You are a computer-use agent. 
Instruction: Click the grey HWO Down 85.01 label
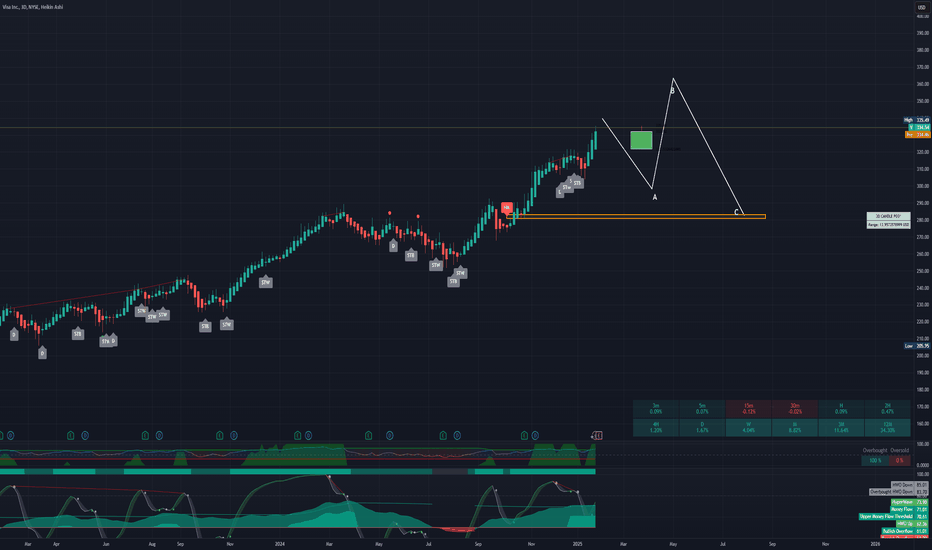[910, 485]
